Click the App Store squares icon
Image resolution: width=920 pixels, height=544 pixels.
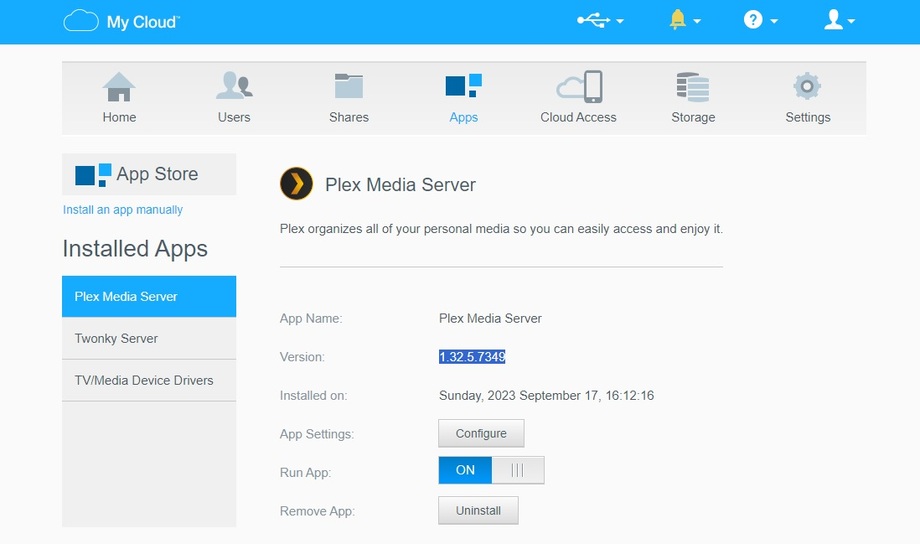(93, 175)
